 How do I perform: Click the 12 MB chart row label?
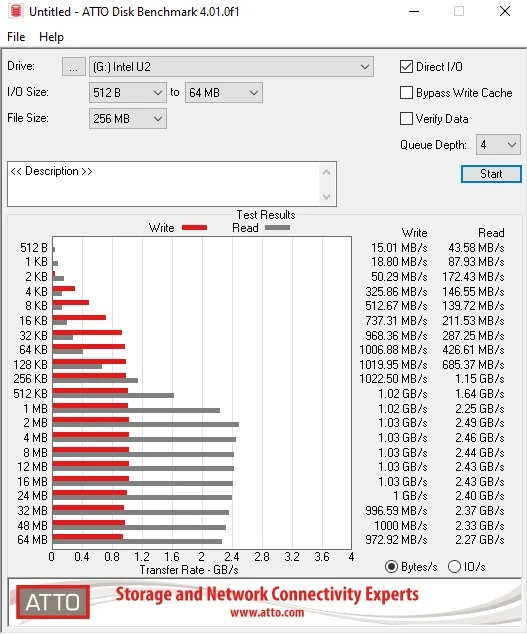pyautogui.click(x=32, y=467)
